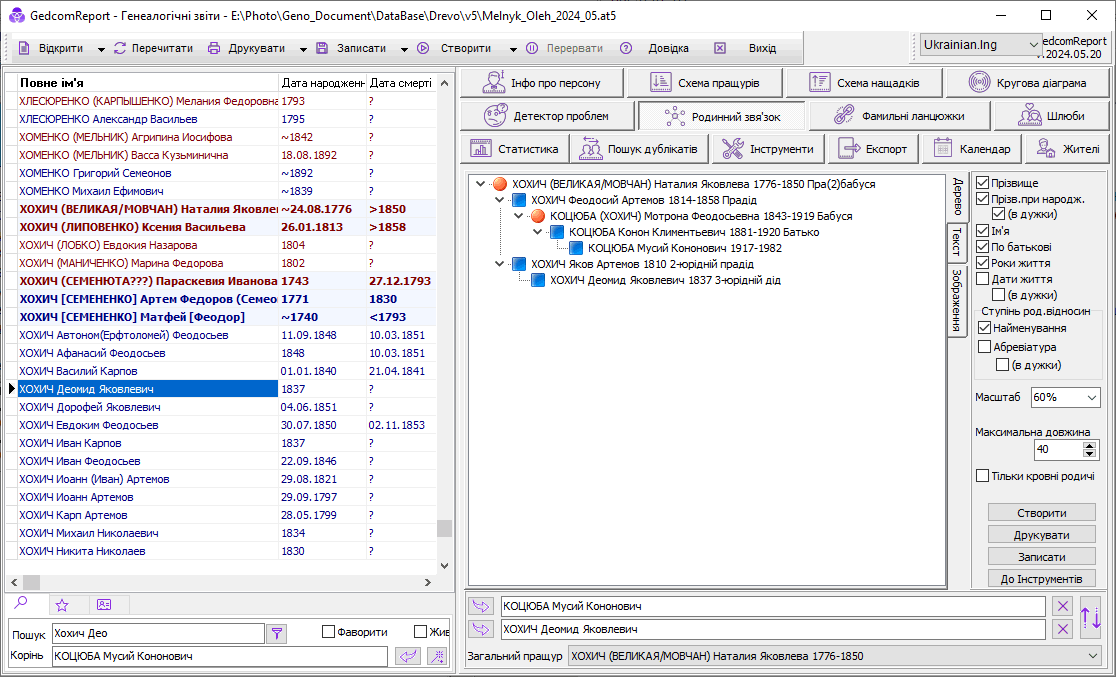Image resolution: width=1116 pixels, height=677 pixels.
Task: Clear the КОЦЮБА Мусий Кононович person field
Action: click(x=1063, y=606)
